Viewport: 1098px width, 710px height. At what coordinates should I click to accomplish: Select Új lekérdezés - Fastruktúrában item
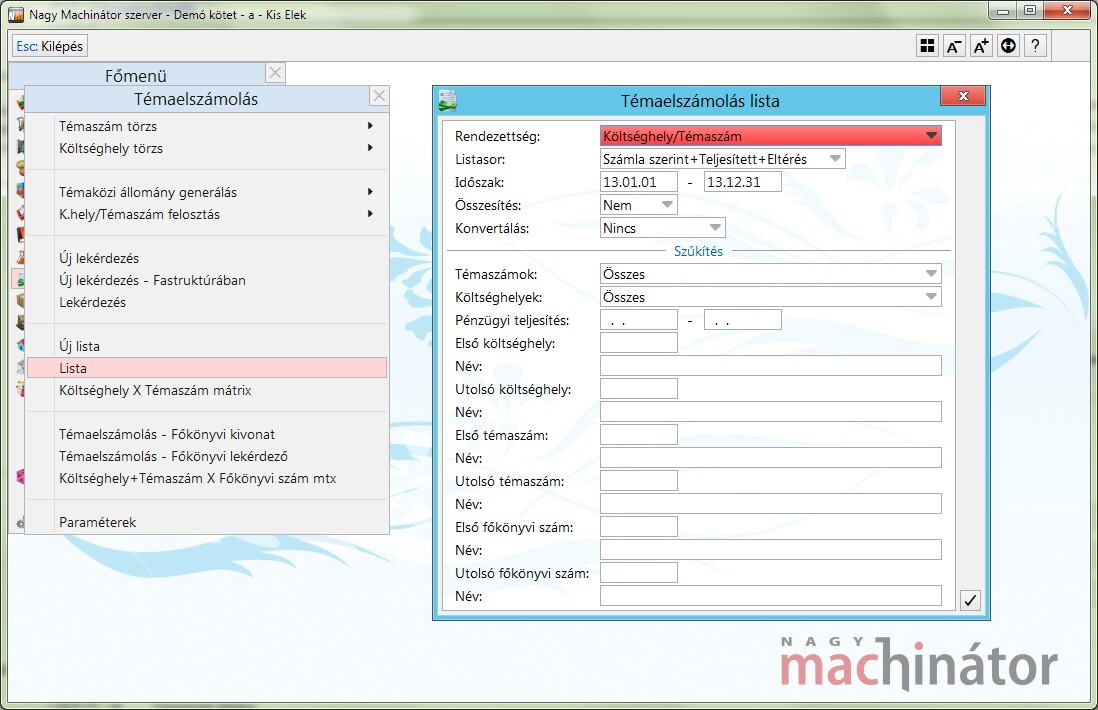[207, 280]
